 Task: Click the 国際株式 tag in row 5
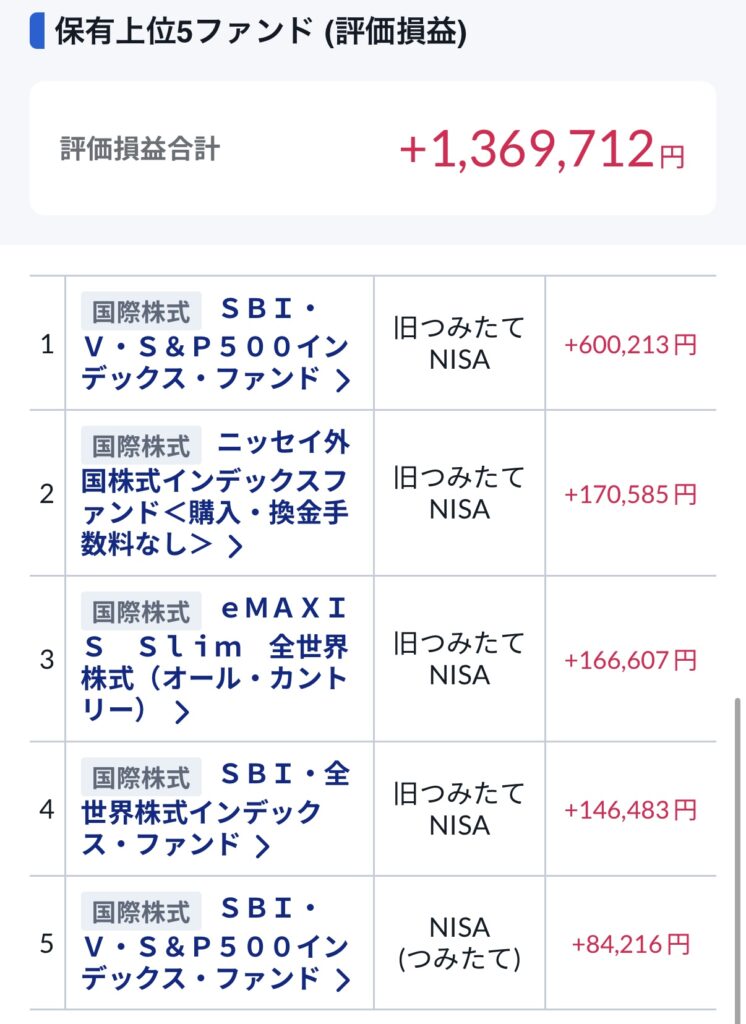141,910
